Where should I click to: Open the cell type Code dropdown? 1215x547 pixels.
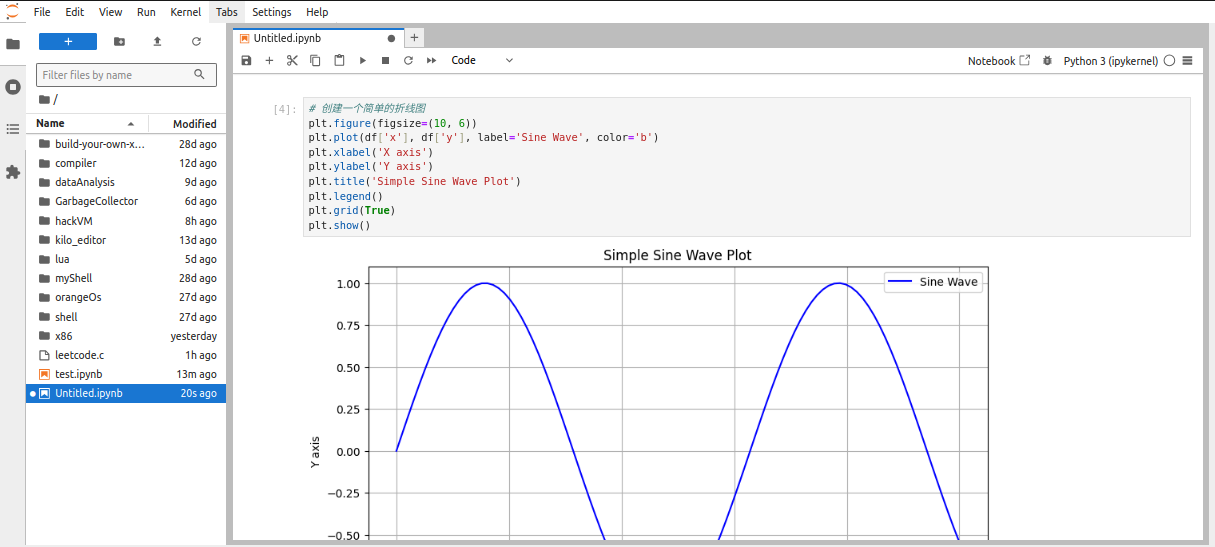[x=482, y=61]
